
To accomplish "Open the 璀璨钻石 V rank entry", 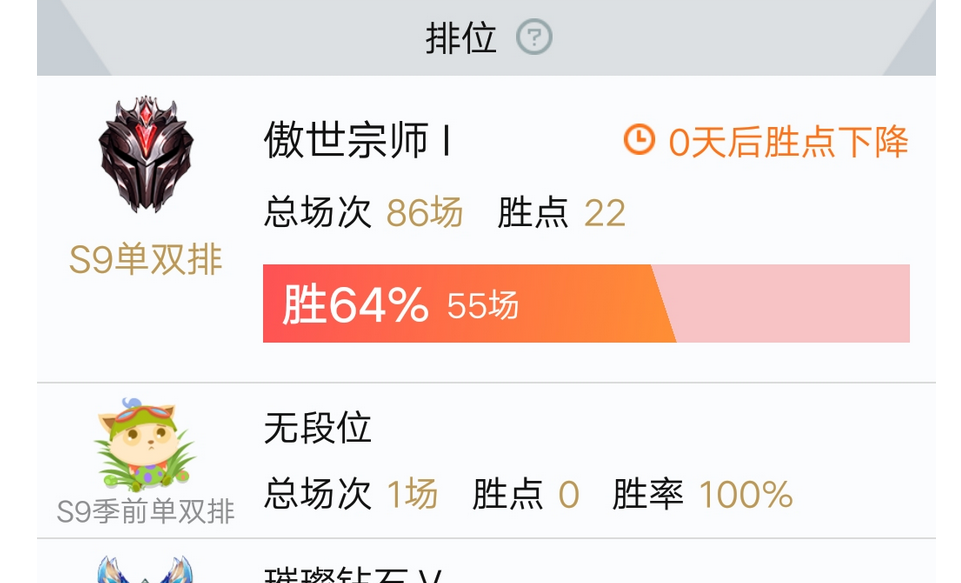I will click(353, 574).
